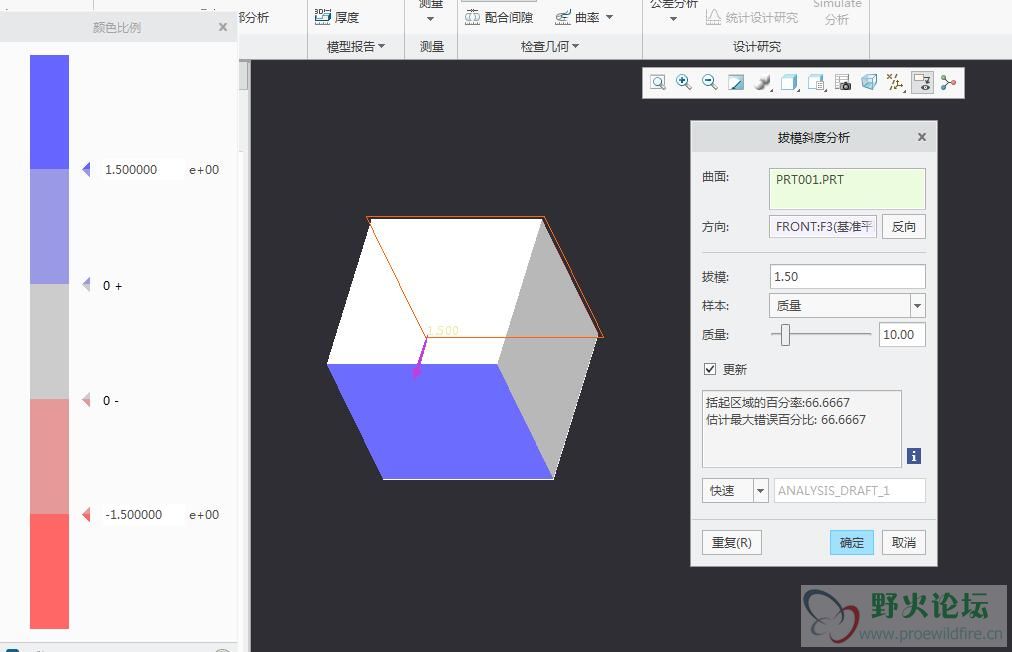The image size is (1012, 652).
Task: Open the saved orientations icon
Action: [x=816, y=83]
